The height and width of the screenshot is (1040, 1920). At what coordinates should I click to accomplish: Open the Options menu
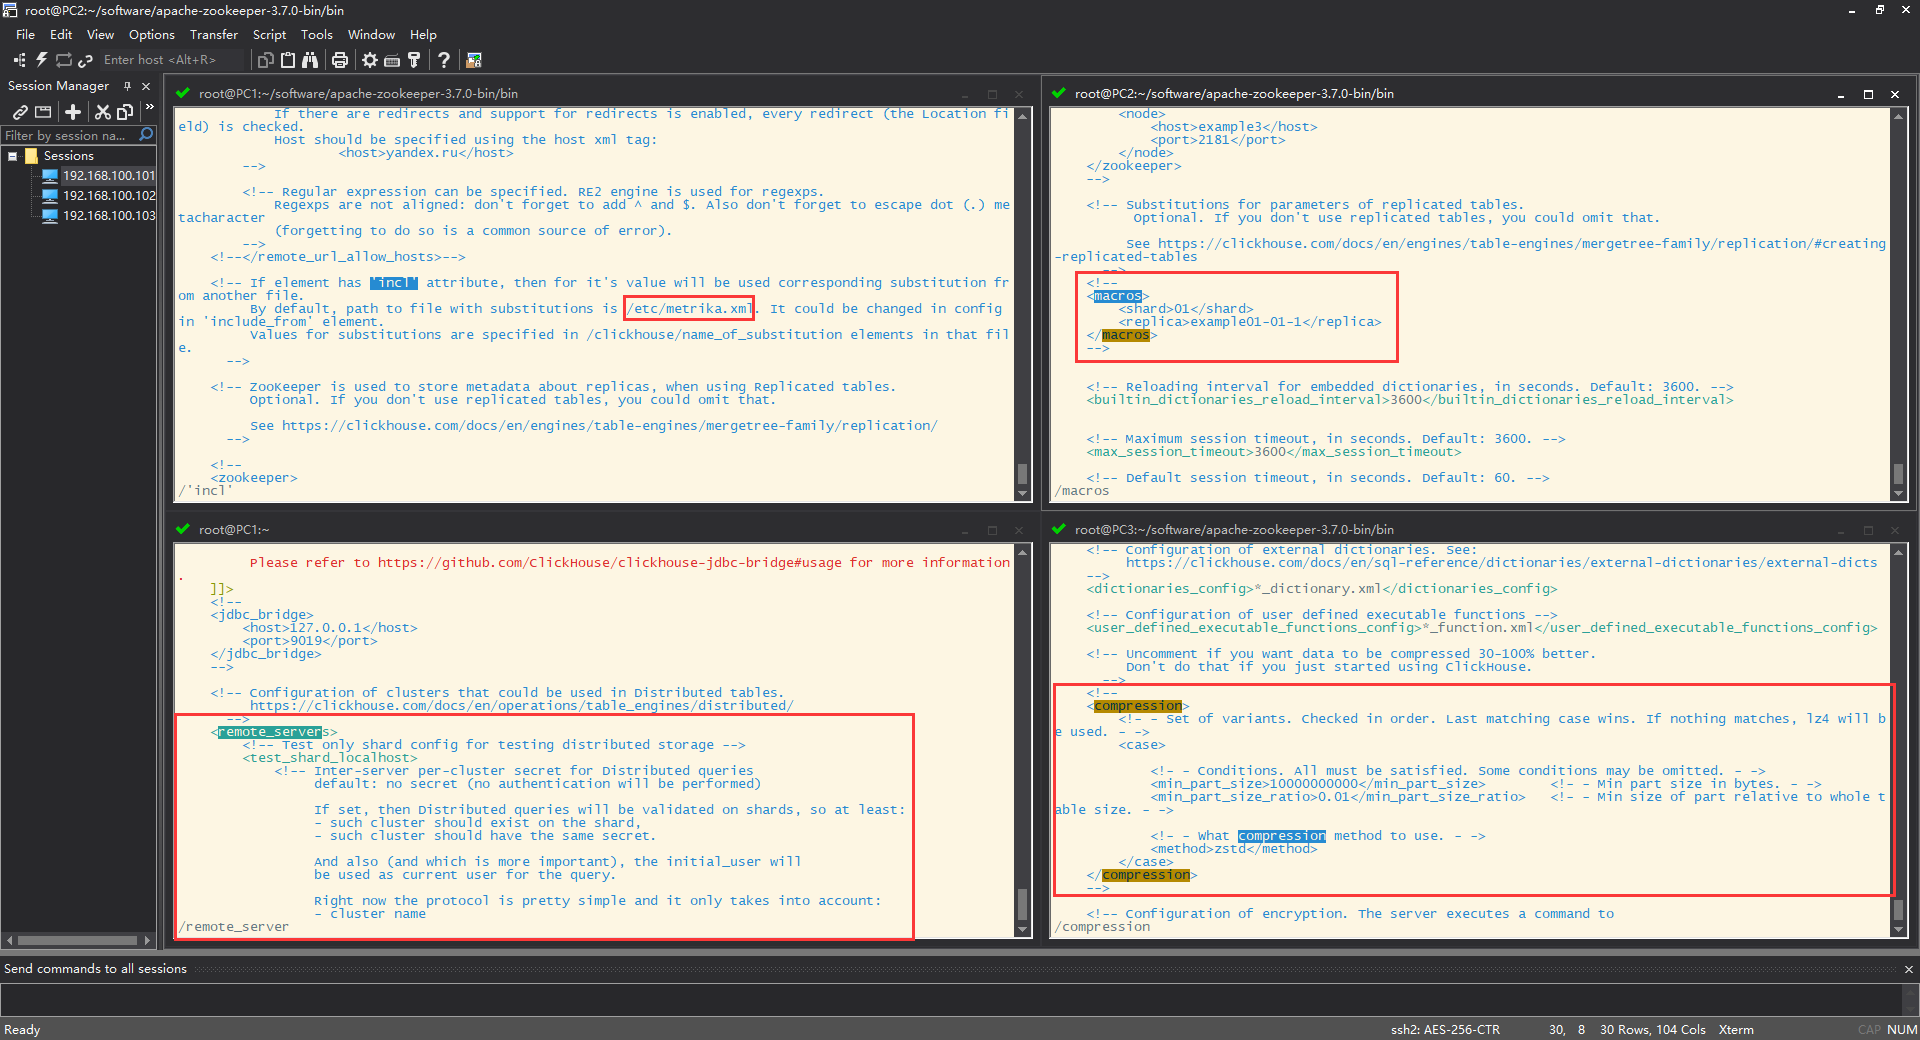click(151, 35)
